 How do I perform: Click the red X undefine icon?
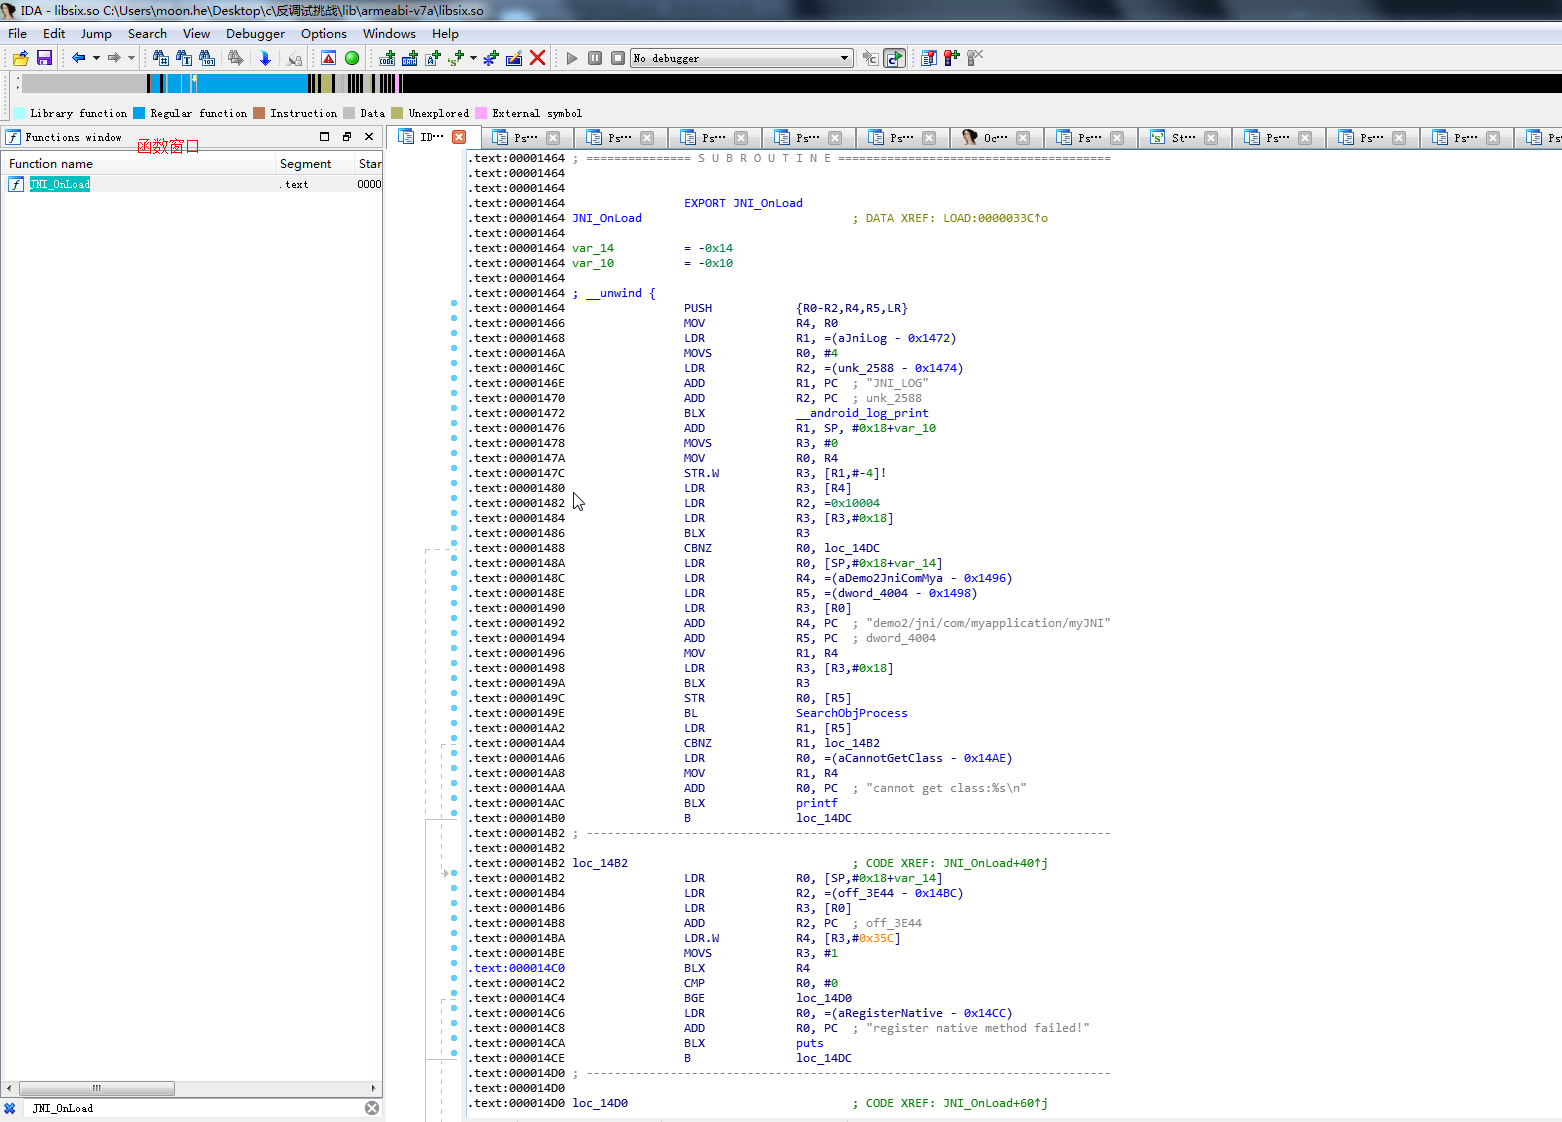(538, 58)
